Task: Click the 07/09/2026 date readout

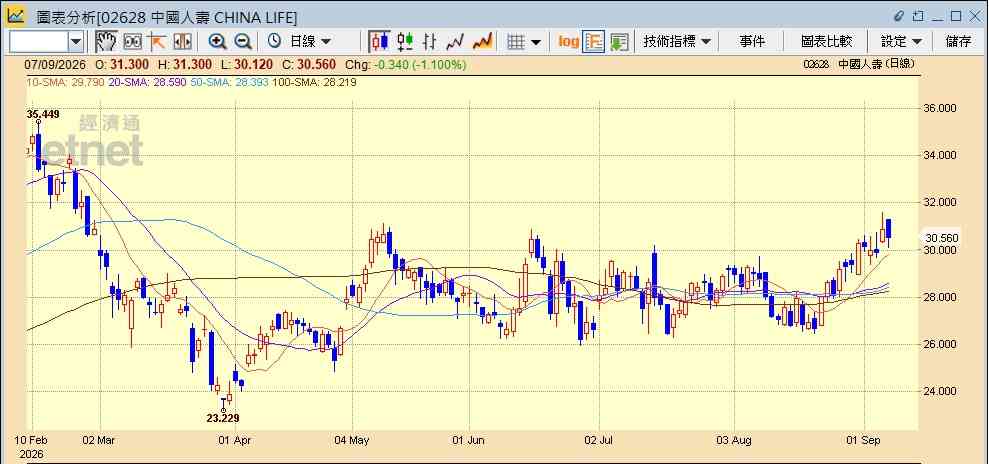Action: click(57, 64)
